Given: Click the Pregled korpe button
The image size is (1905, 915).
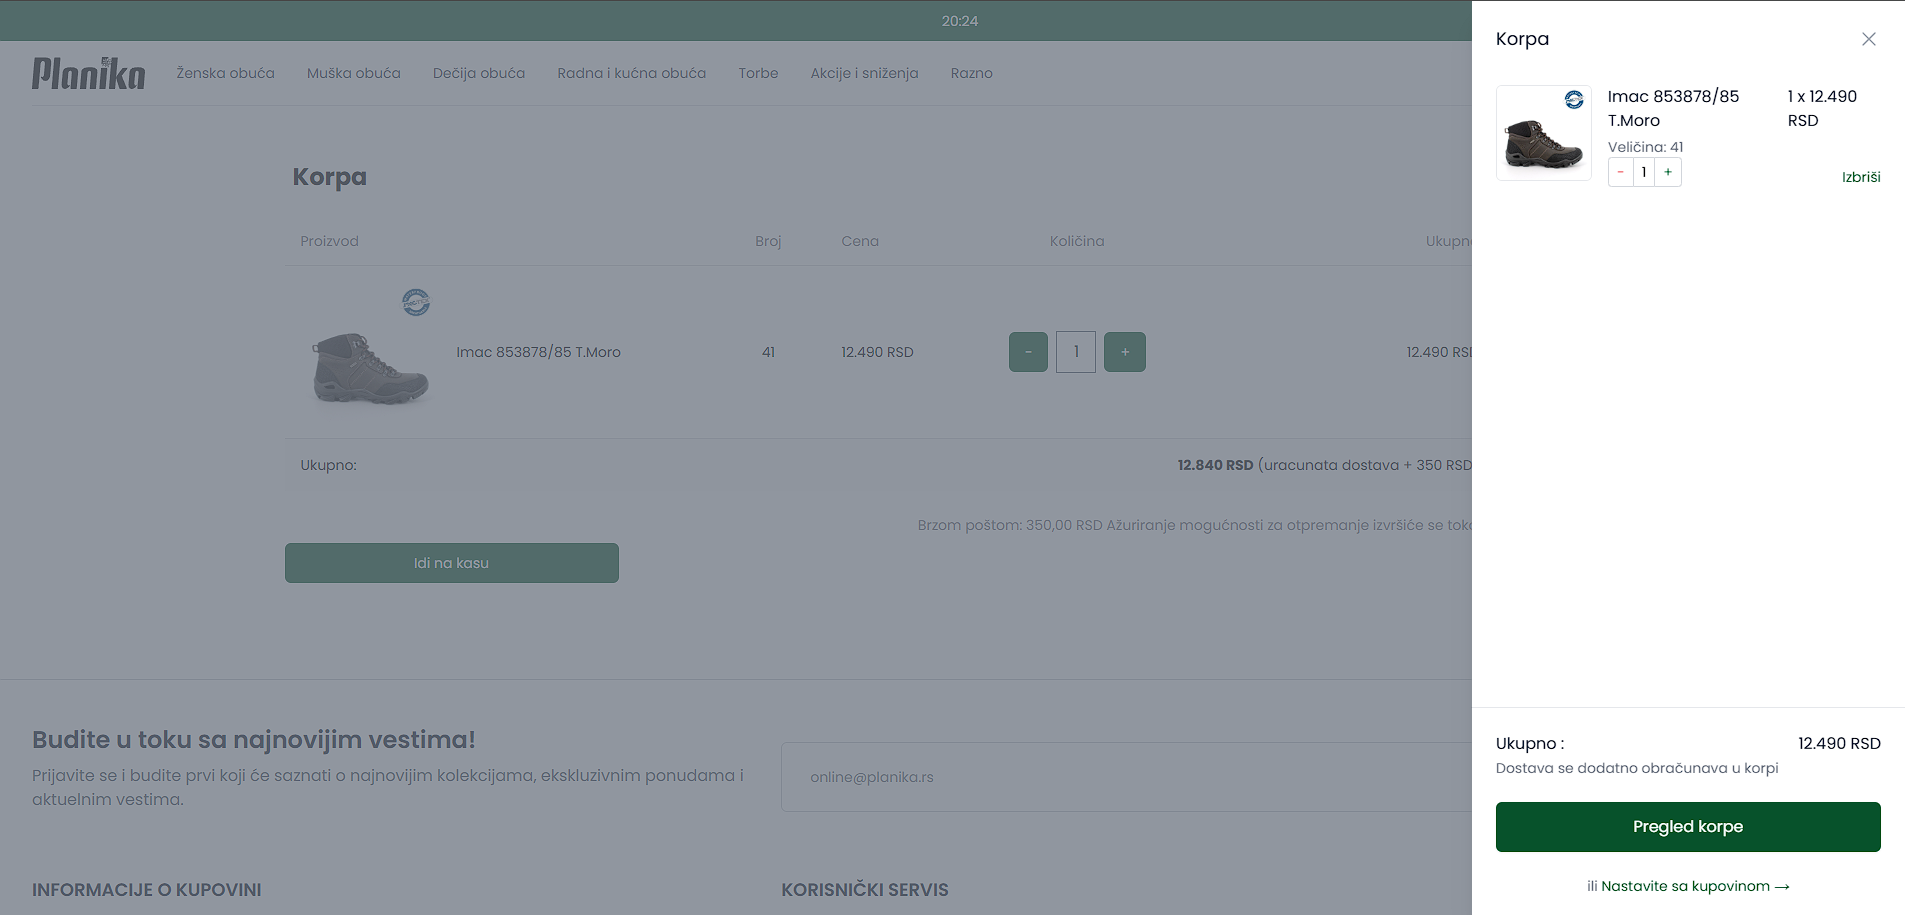Looking at the screenshot, I should (1688, 827).
